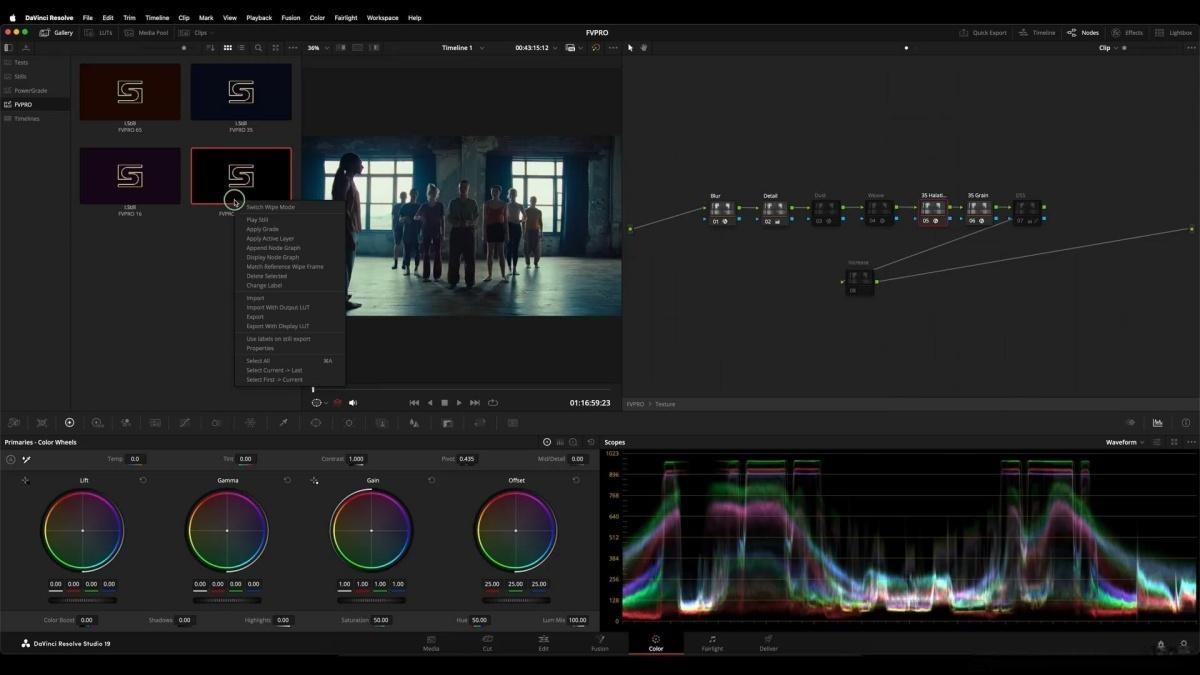Open the Curves palette icon

(184, 423)
